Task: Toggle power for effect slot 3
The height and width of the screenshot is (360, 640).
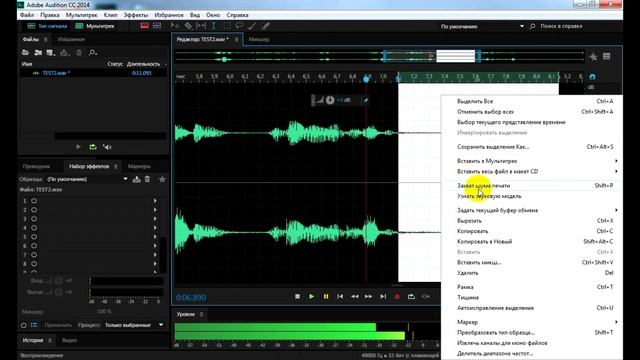Action: [34, 219]
